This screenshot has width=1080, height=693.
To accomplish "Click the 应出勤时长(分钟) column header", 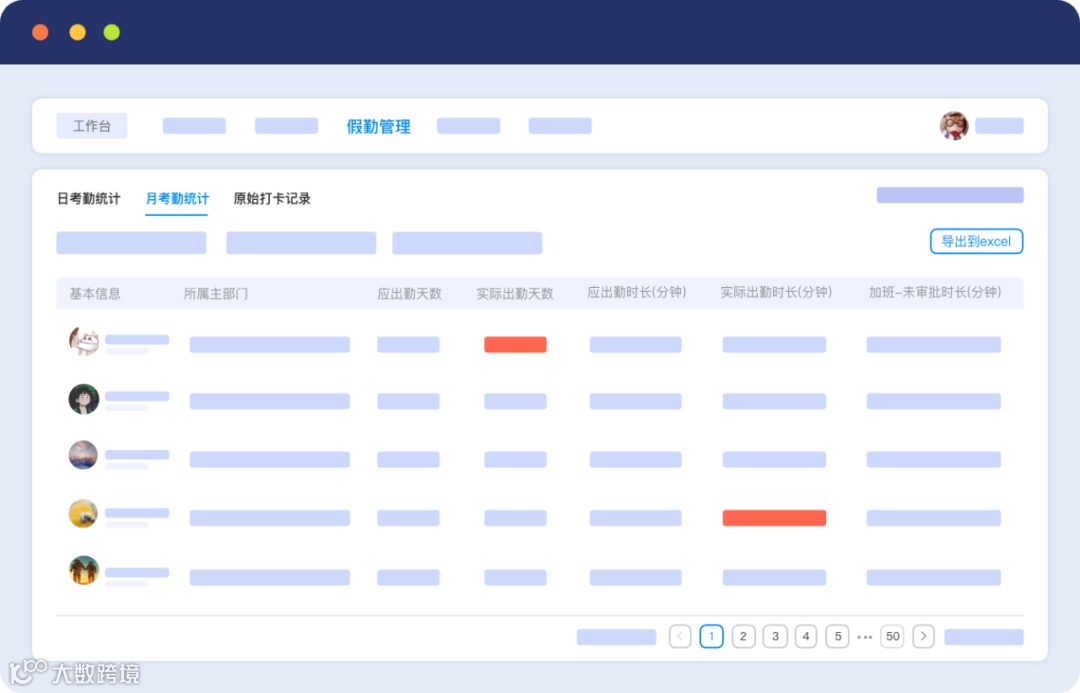I will coord(636,292).
